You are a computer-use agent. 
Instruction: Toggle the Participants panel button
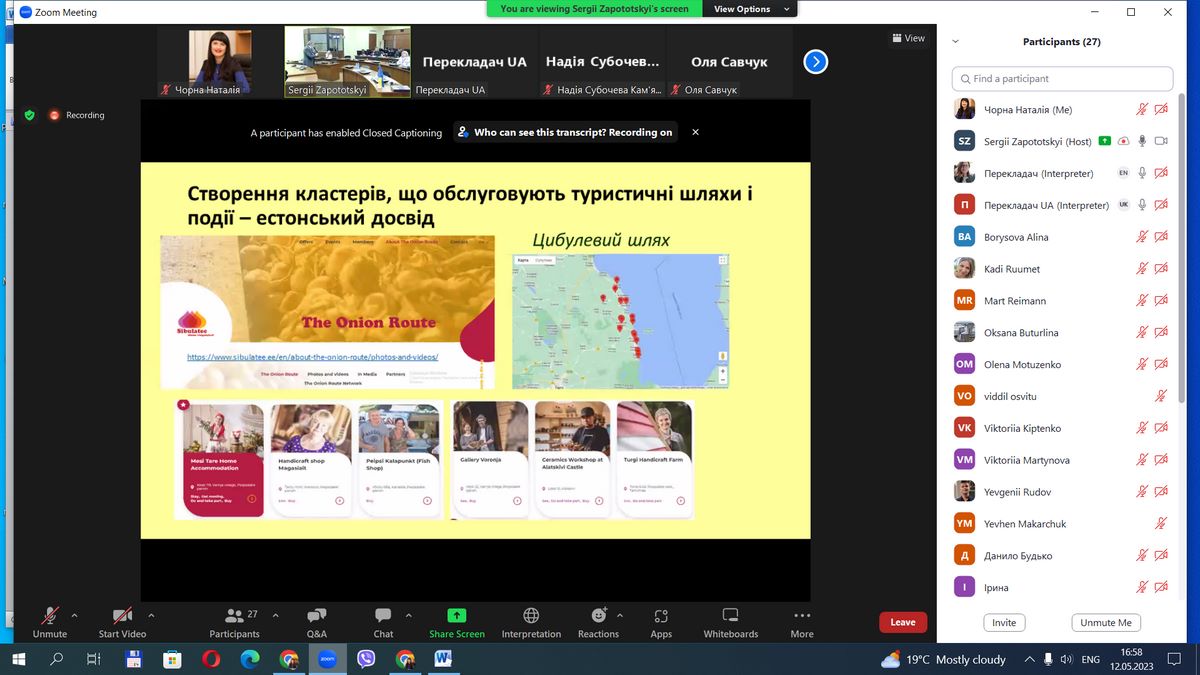point(235,621)
